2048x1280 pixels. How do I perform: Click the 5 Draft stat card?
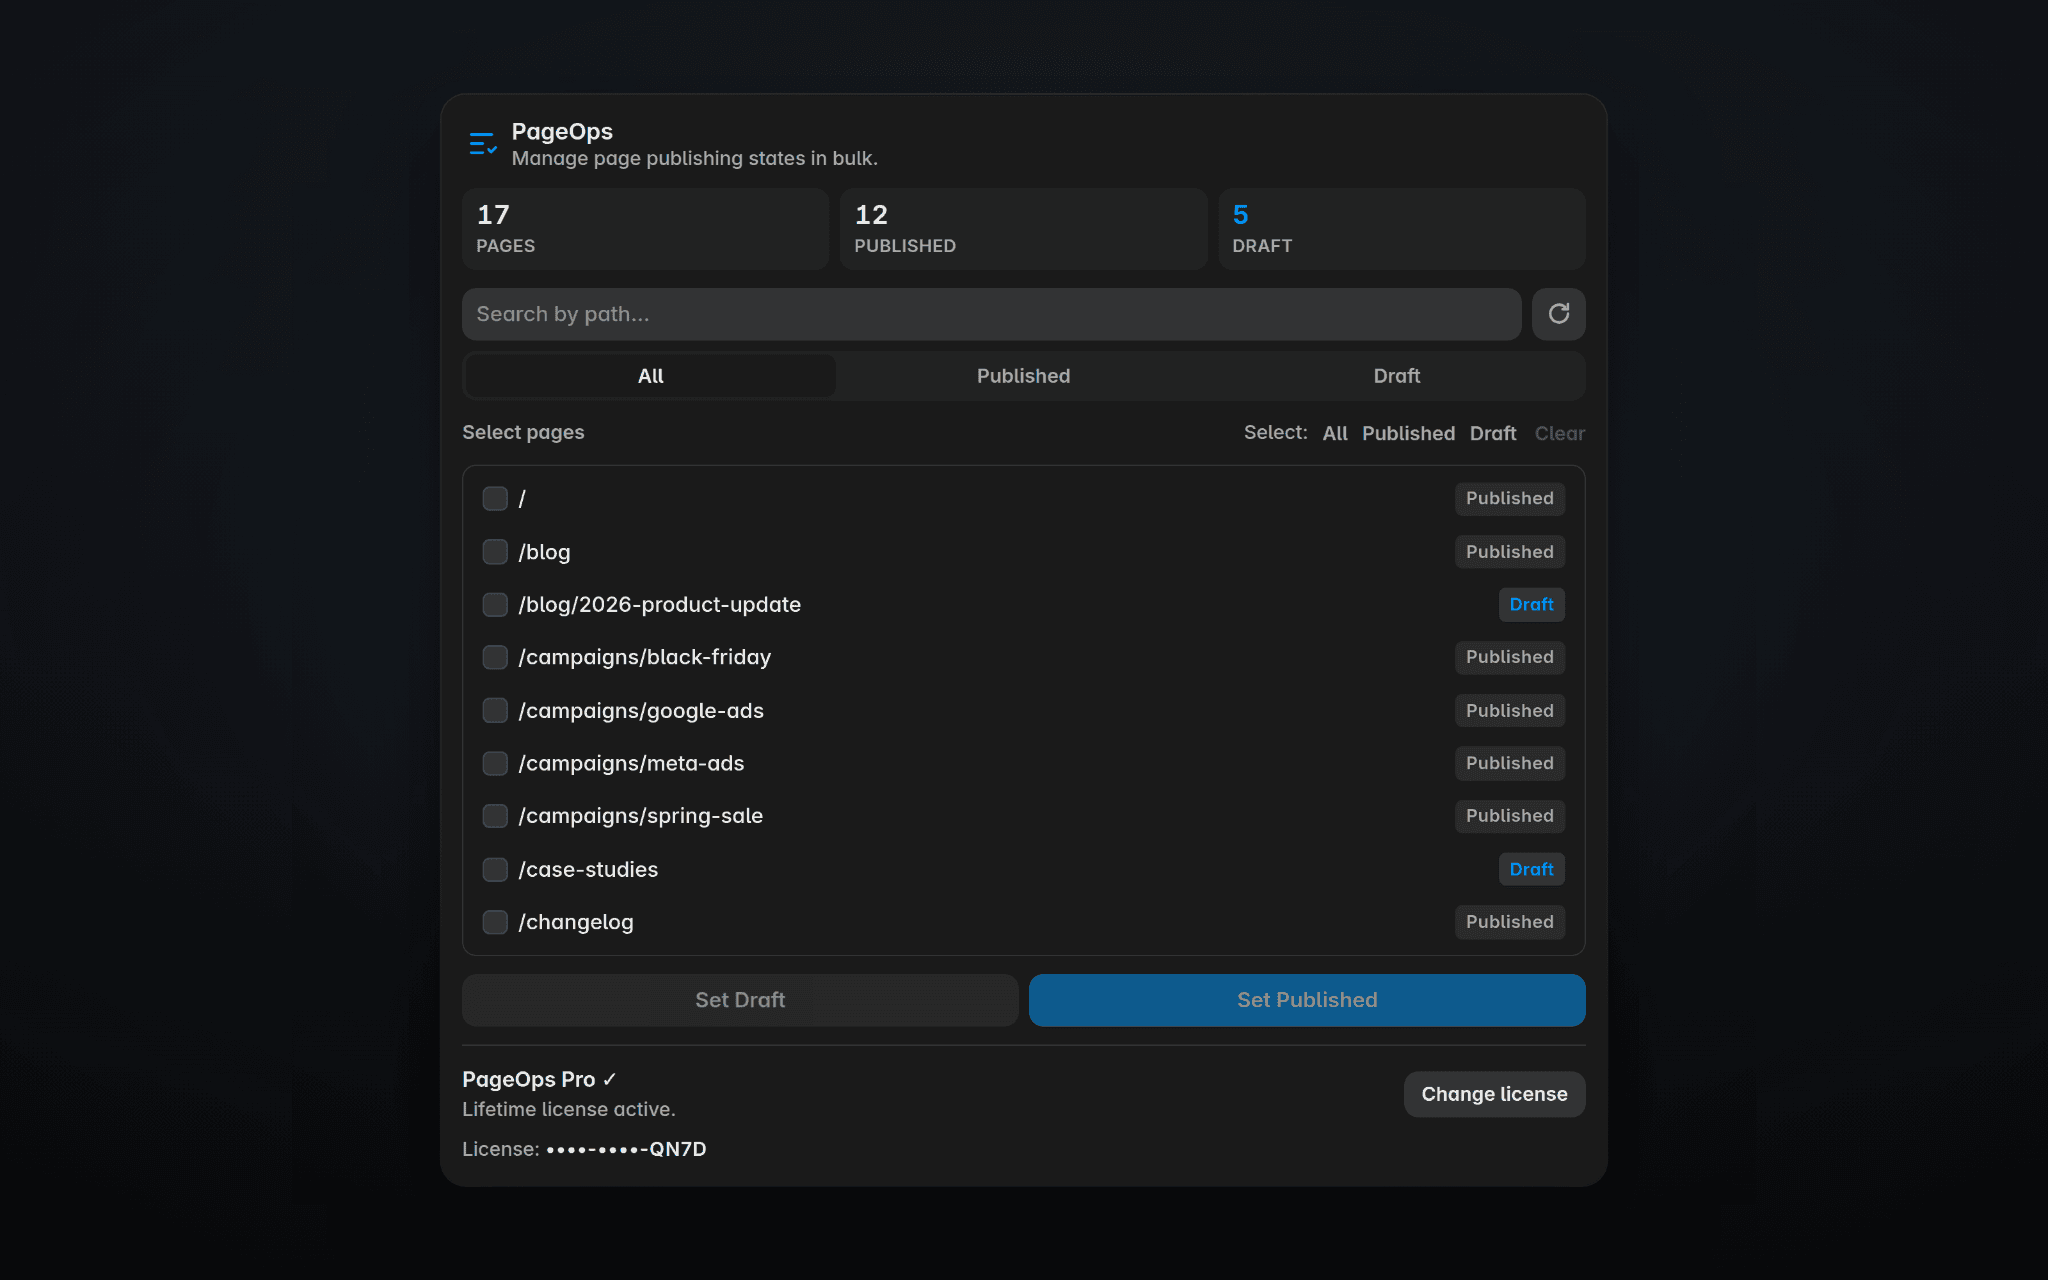1401,229
